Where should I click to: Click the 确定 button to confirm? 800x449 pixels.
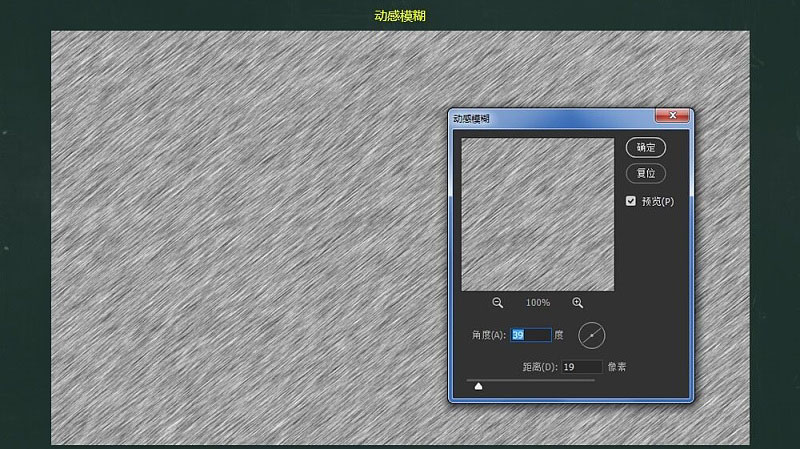645,147
